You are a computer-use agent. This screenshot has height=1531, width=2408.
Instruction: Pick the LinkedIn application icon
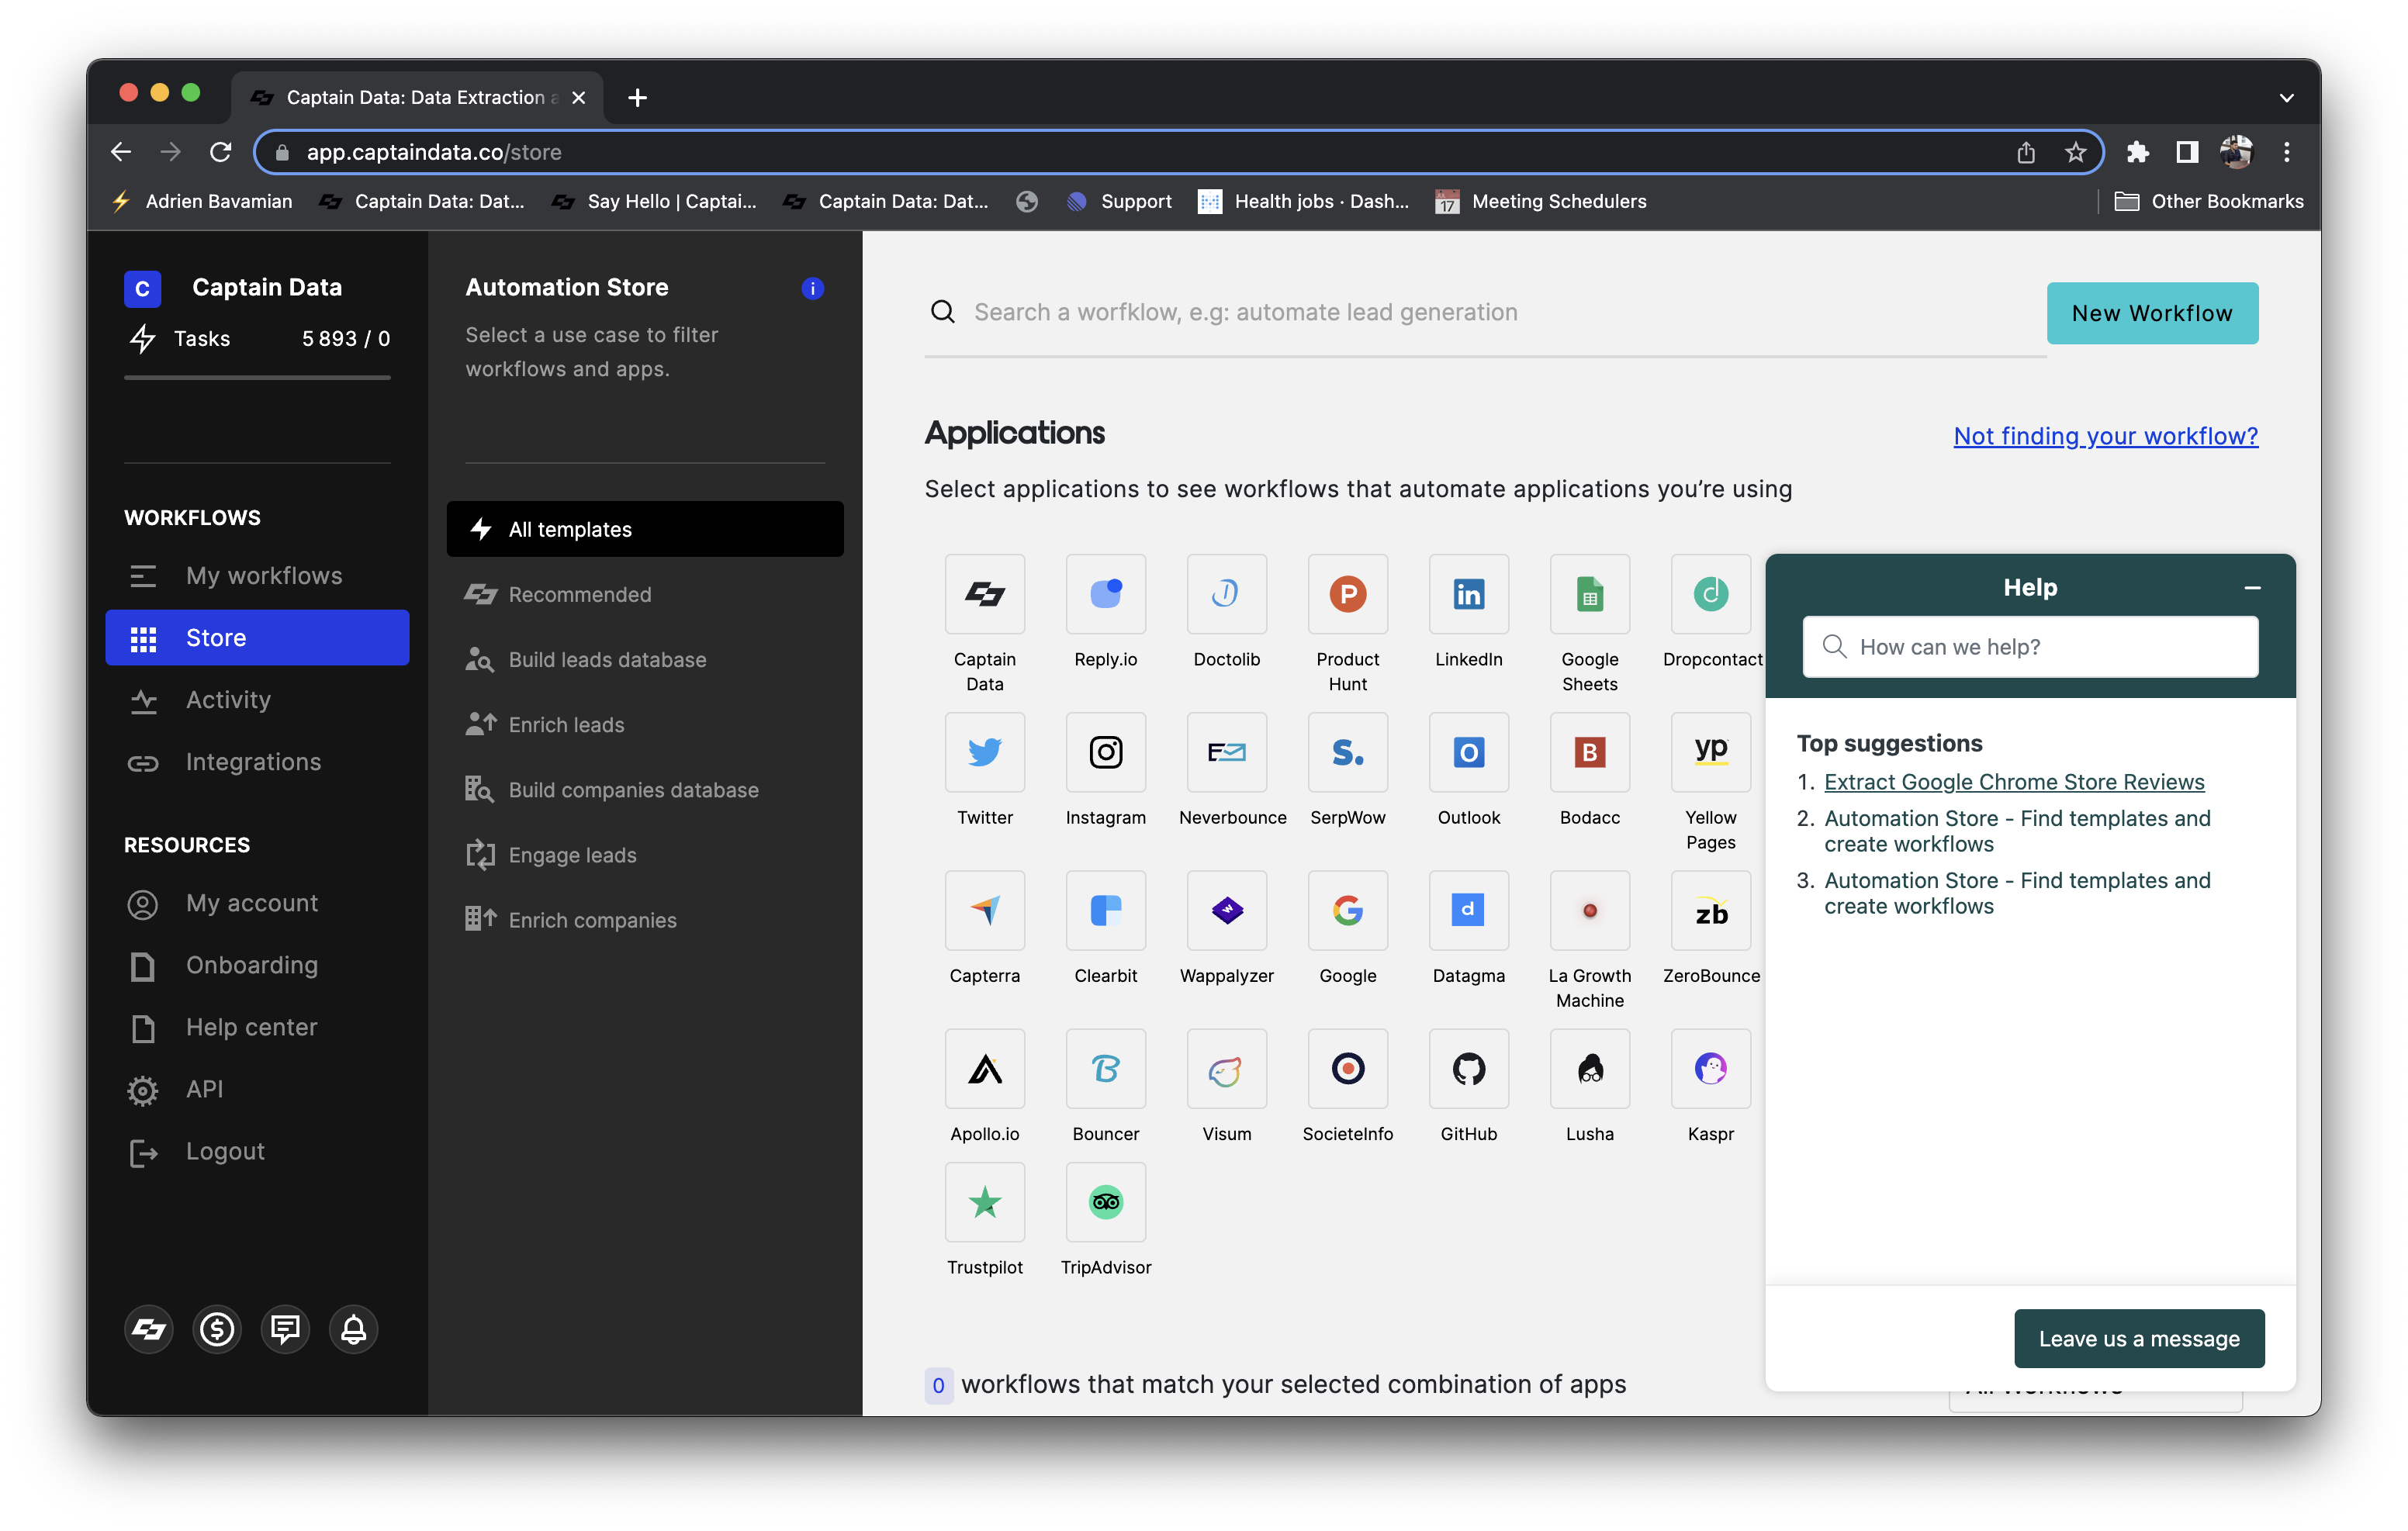pos(1468,594)
